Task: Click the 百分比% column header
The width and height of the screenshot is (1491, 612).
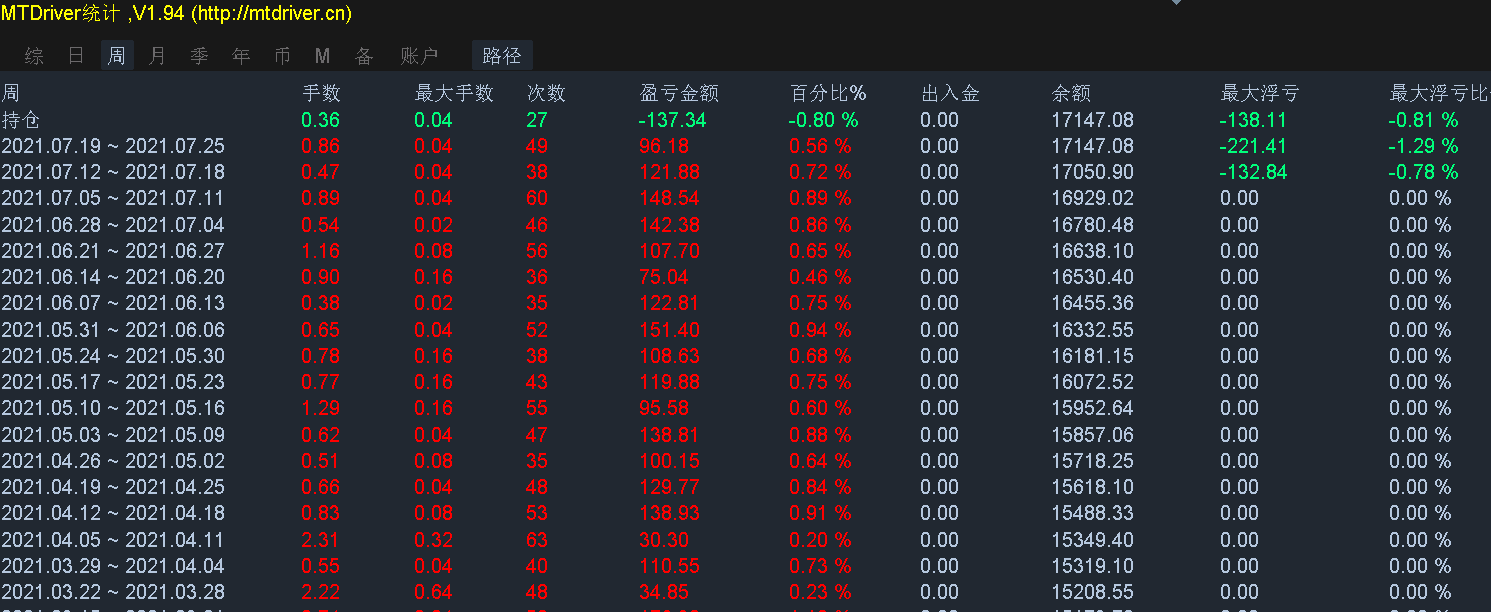Action: (x=828, y=93)
